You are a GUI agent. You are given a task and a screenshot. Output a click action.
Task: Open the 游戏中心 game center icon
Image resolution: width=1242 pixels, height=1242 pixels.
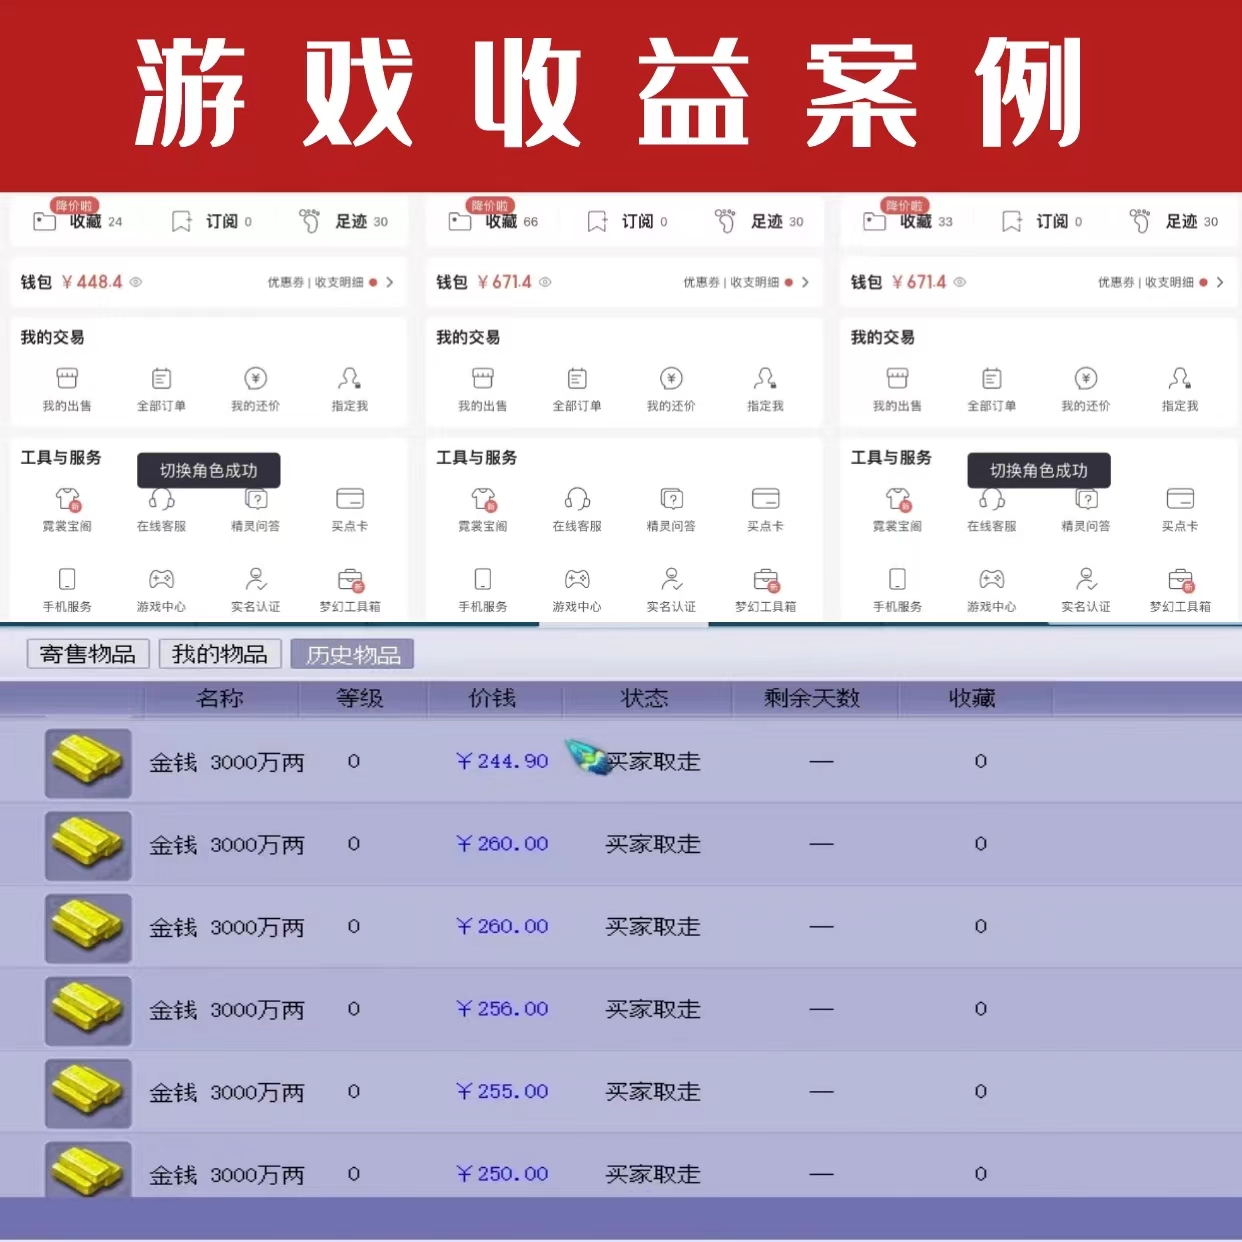(x=161, y=588)
